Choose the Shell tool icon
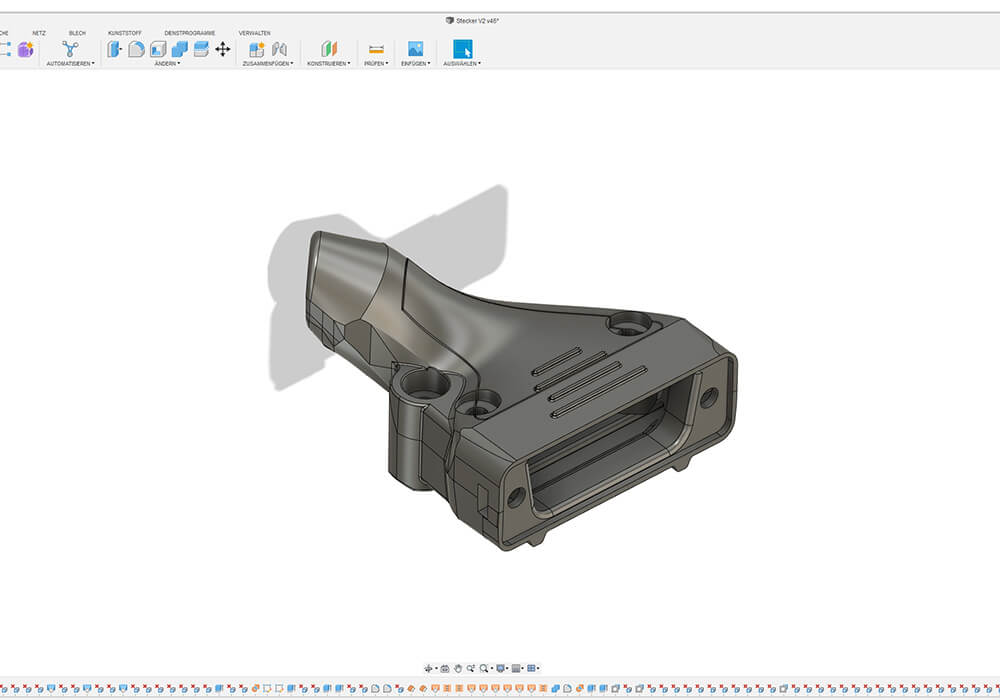Image resolution: width=1000 pixels, height=700 pixels. coord(158,49)
